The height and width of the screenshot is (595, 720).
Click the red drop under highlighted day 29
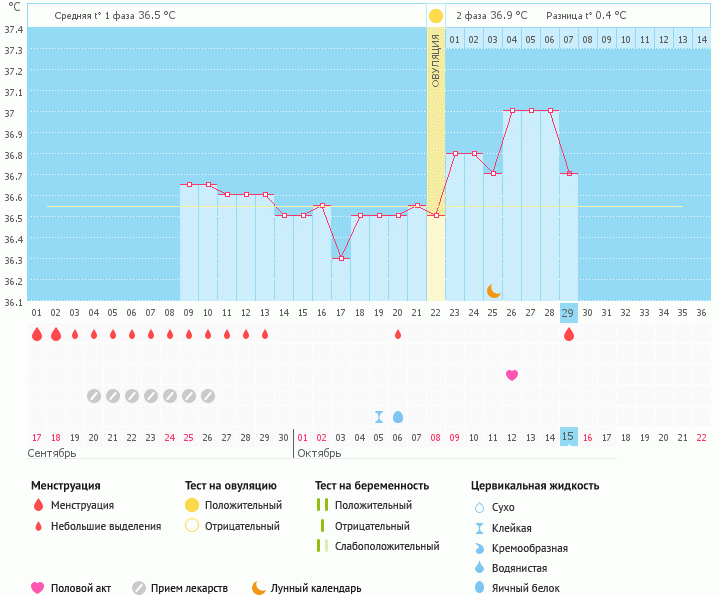point(569,334)
